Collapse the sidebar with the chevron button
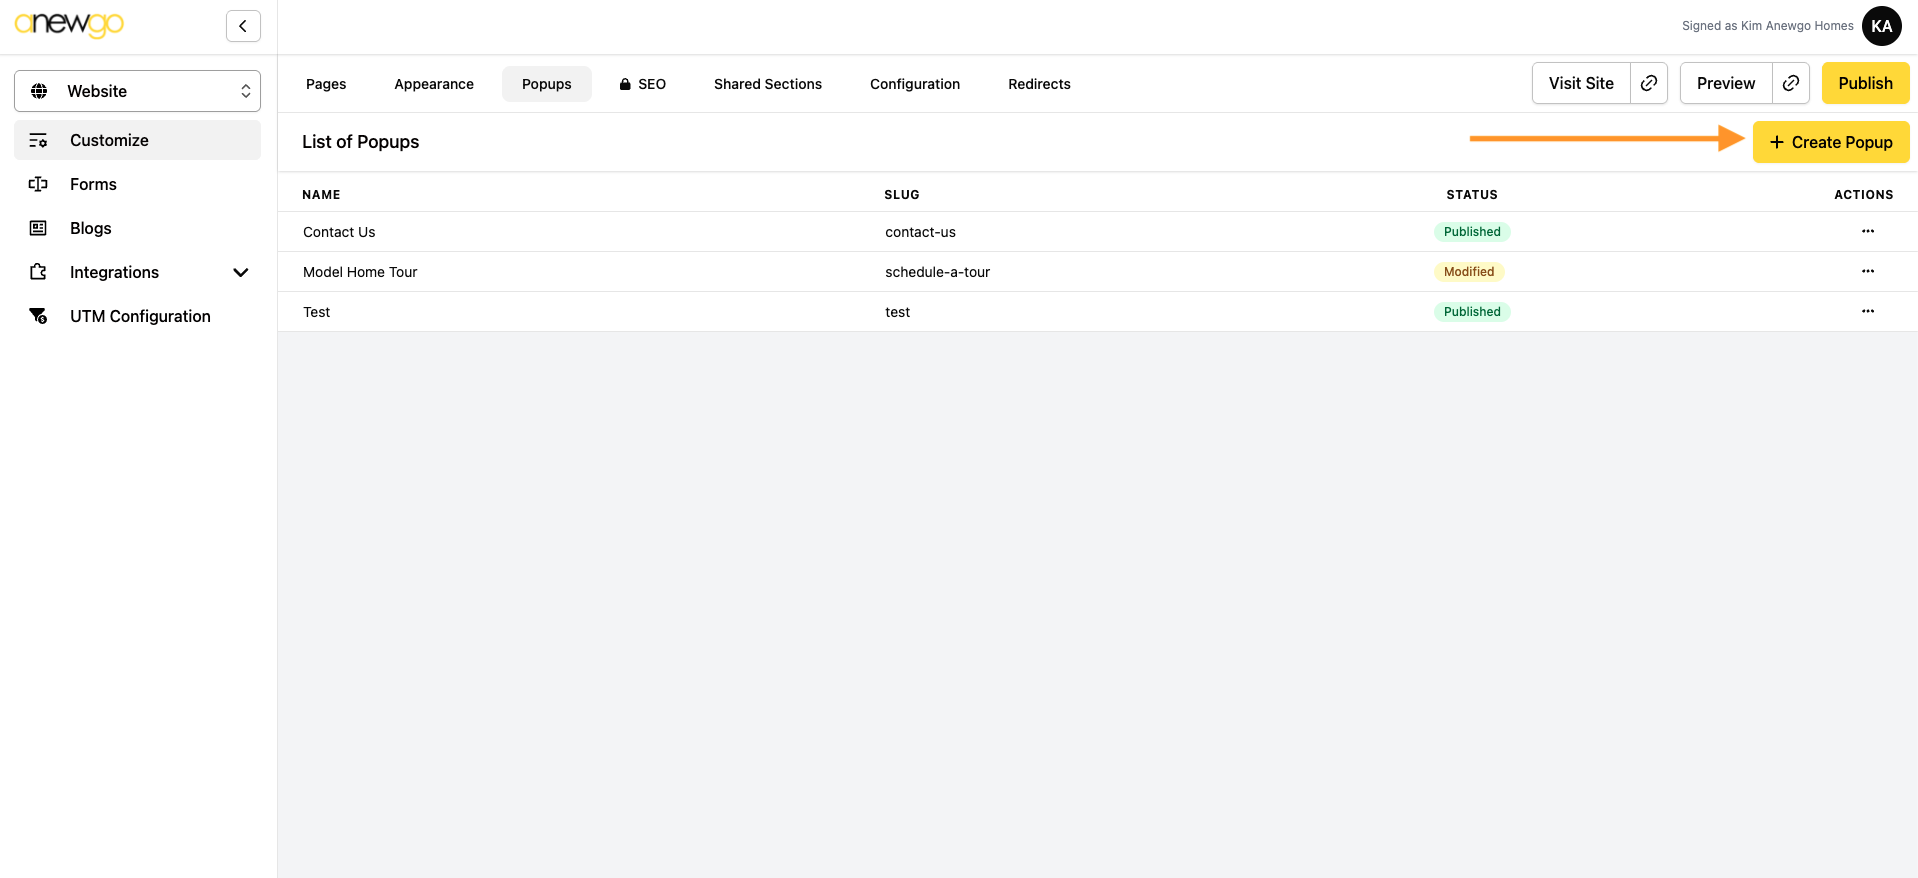 (243, 26)
